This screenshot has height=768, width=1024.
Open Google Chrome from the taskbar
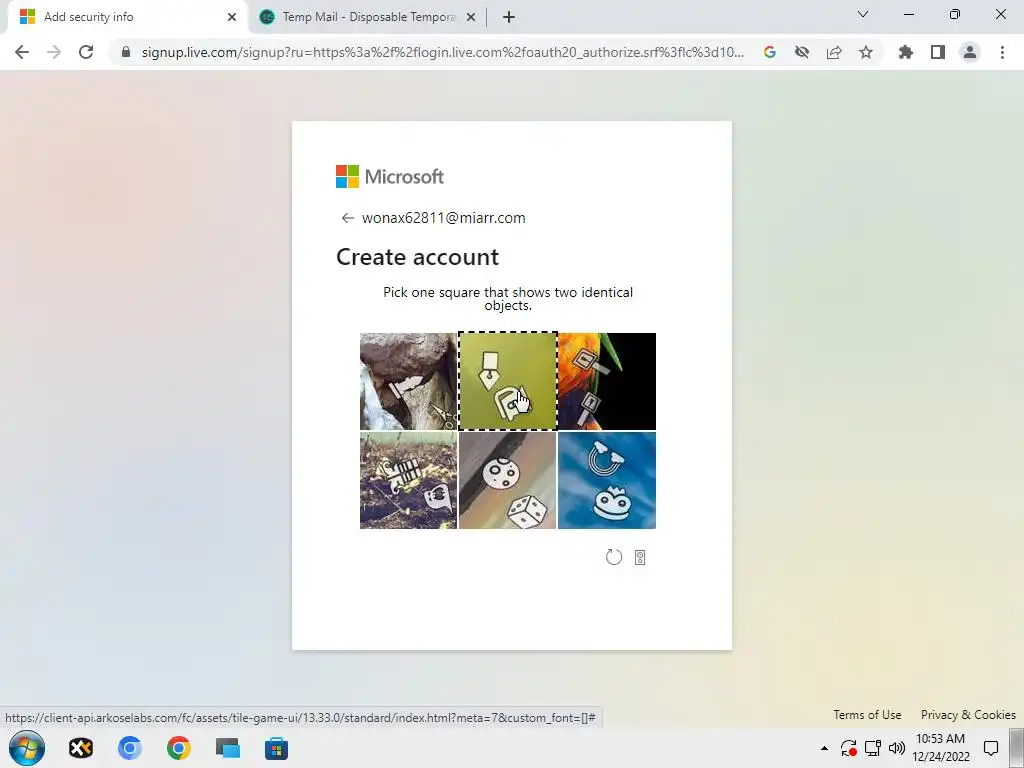[178, 748]
